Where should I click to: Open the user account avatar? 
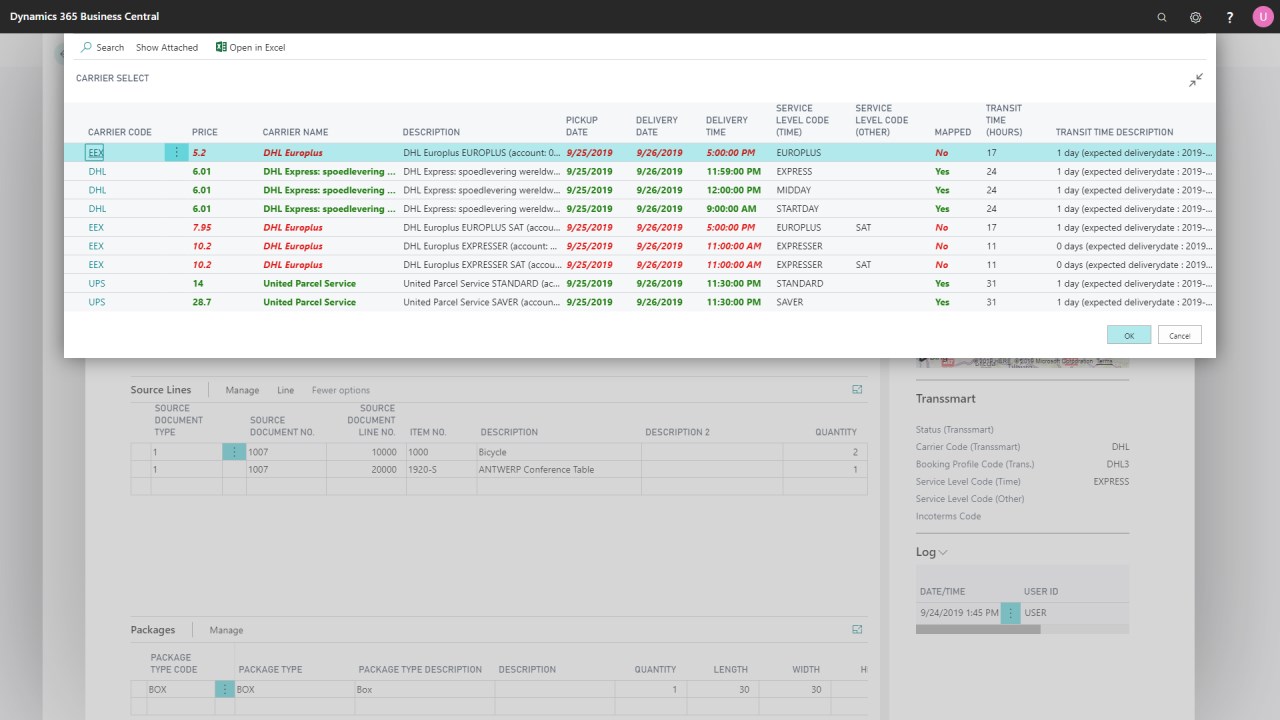click(x=1262, y=17)
